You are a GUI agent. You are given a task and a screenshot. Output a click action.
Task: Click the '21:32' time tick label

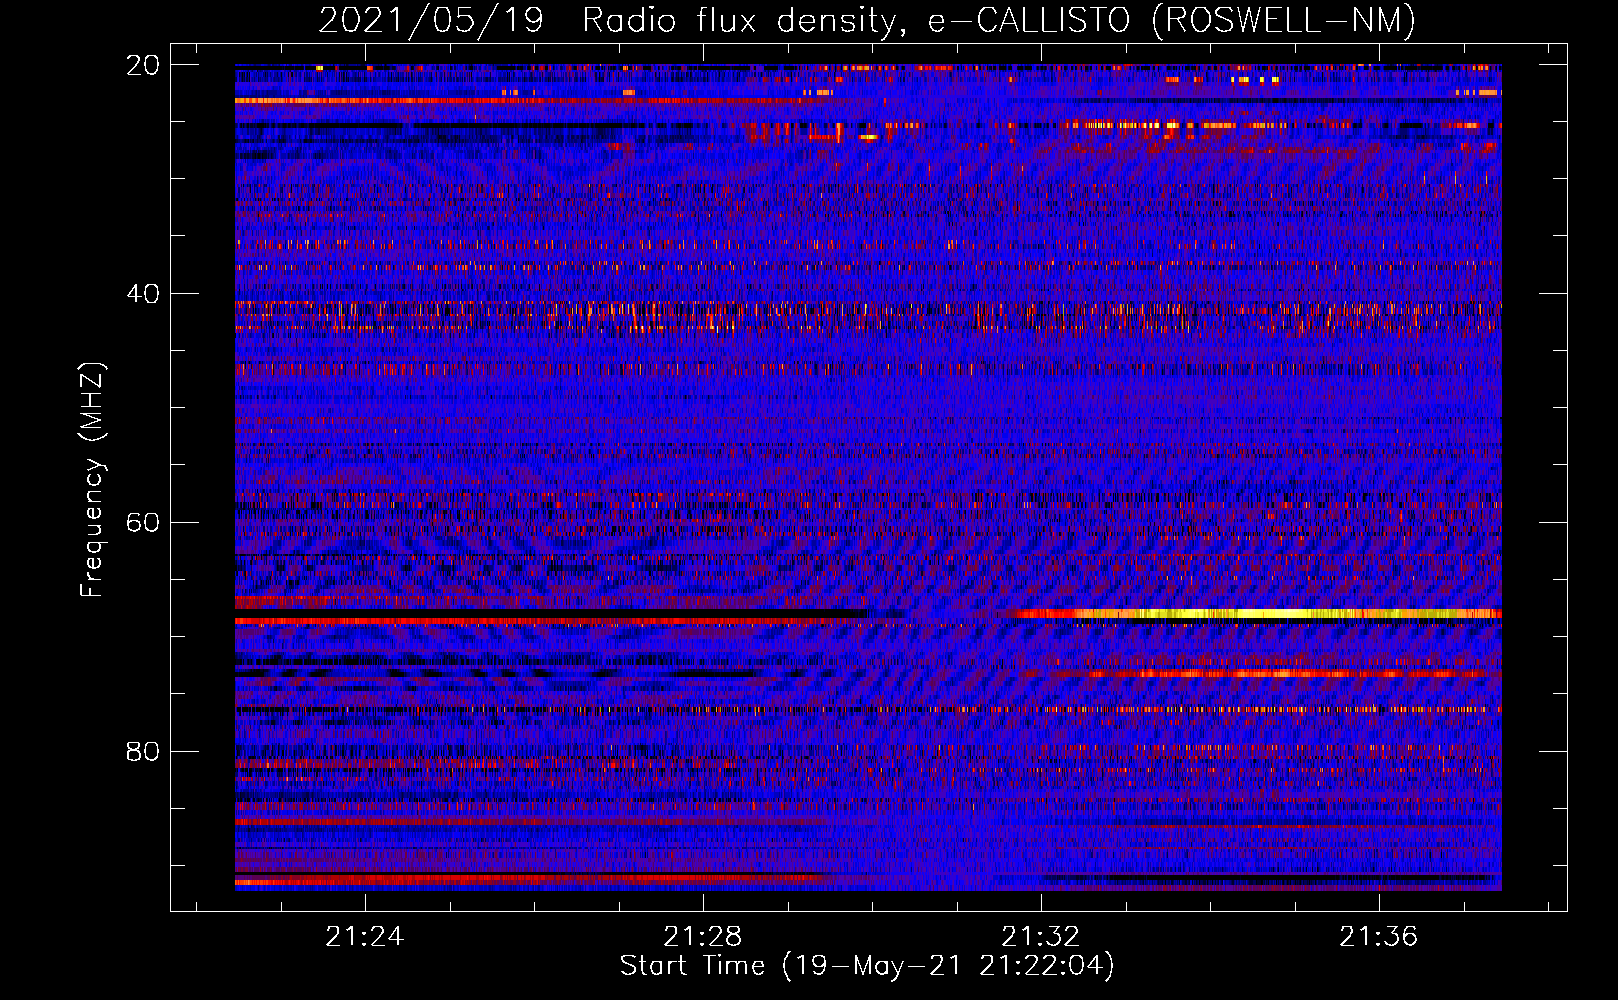tap(1041, 936)
